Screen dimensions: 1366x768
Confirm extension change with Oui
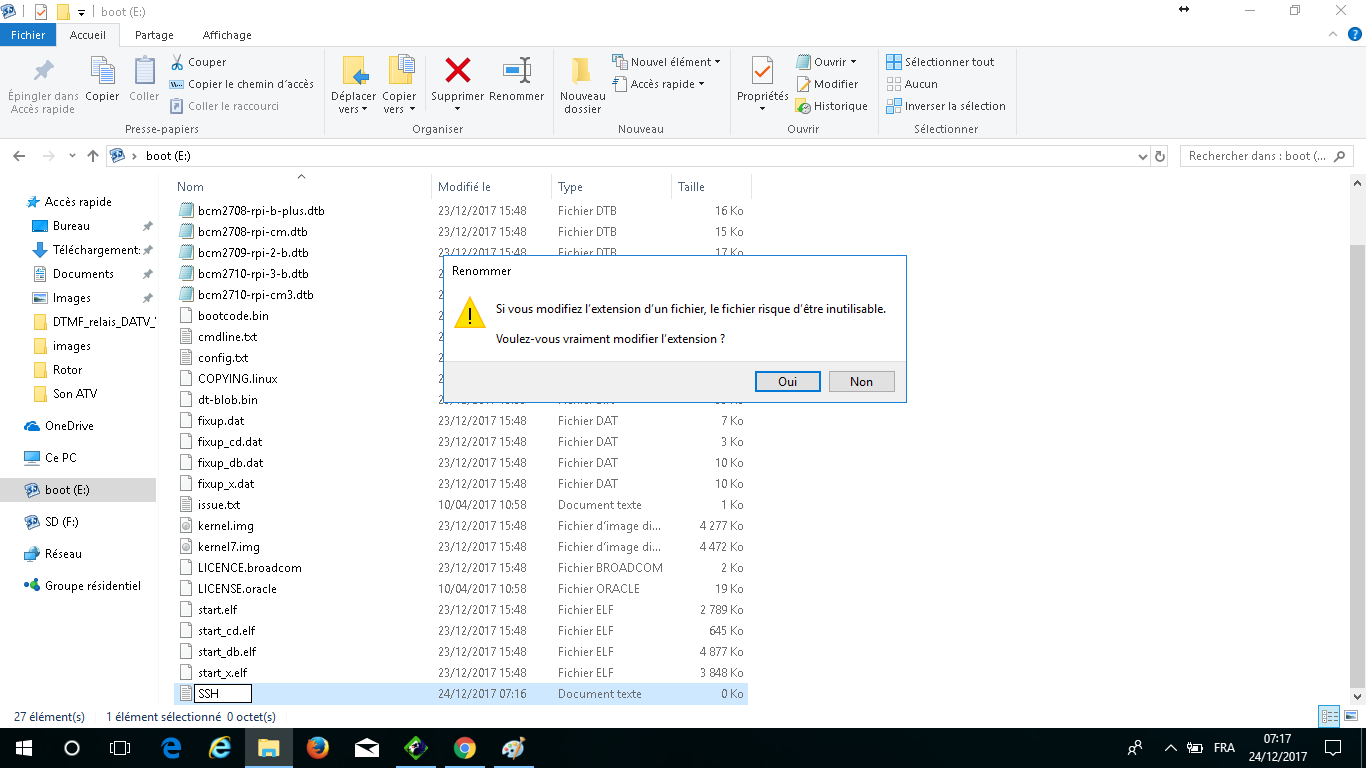787,382
